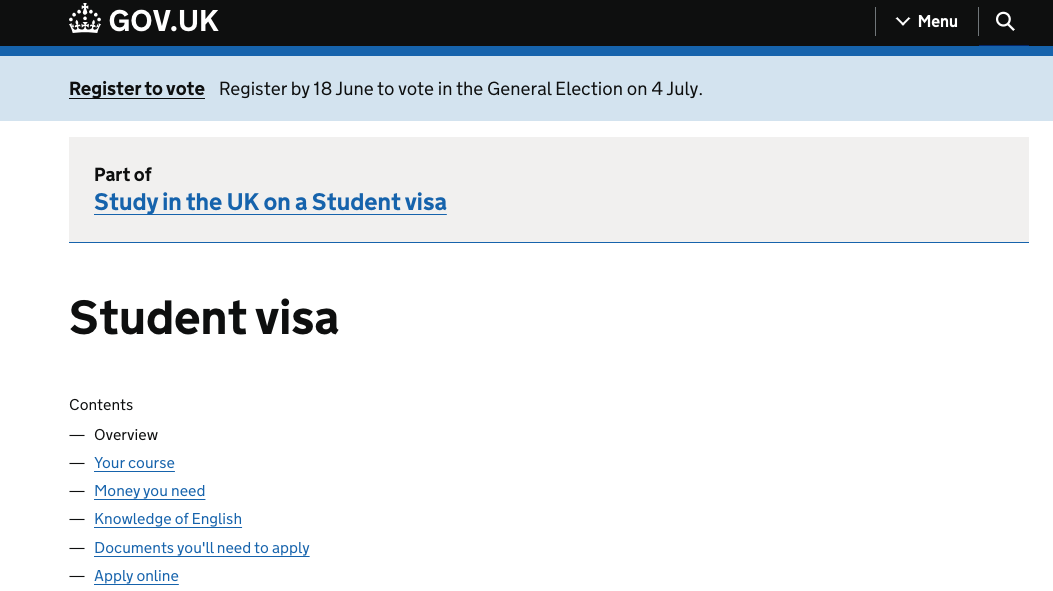Image resolution: width=1053 pixels, height=591 pixels.
Task: Click the Student visa page heading
Action: (x=203, y=317)
